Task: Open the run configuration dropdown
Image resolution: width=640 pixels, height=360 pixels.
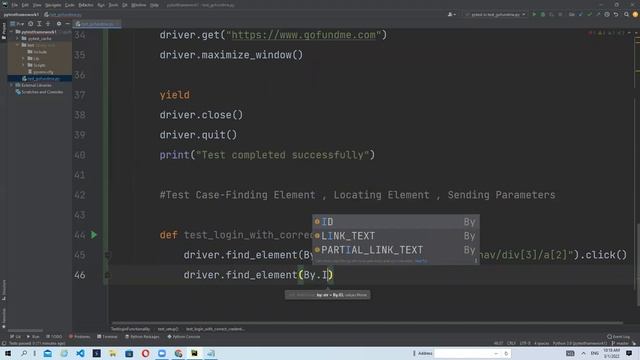Action: point(495,14)
